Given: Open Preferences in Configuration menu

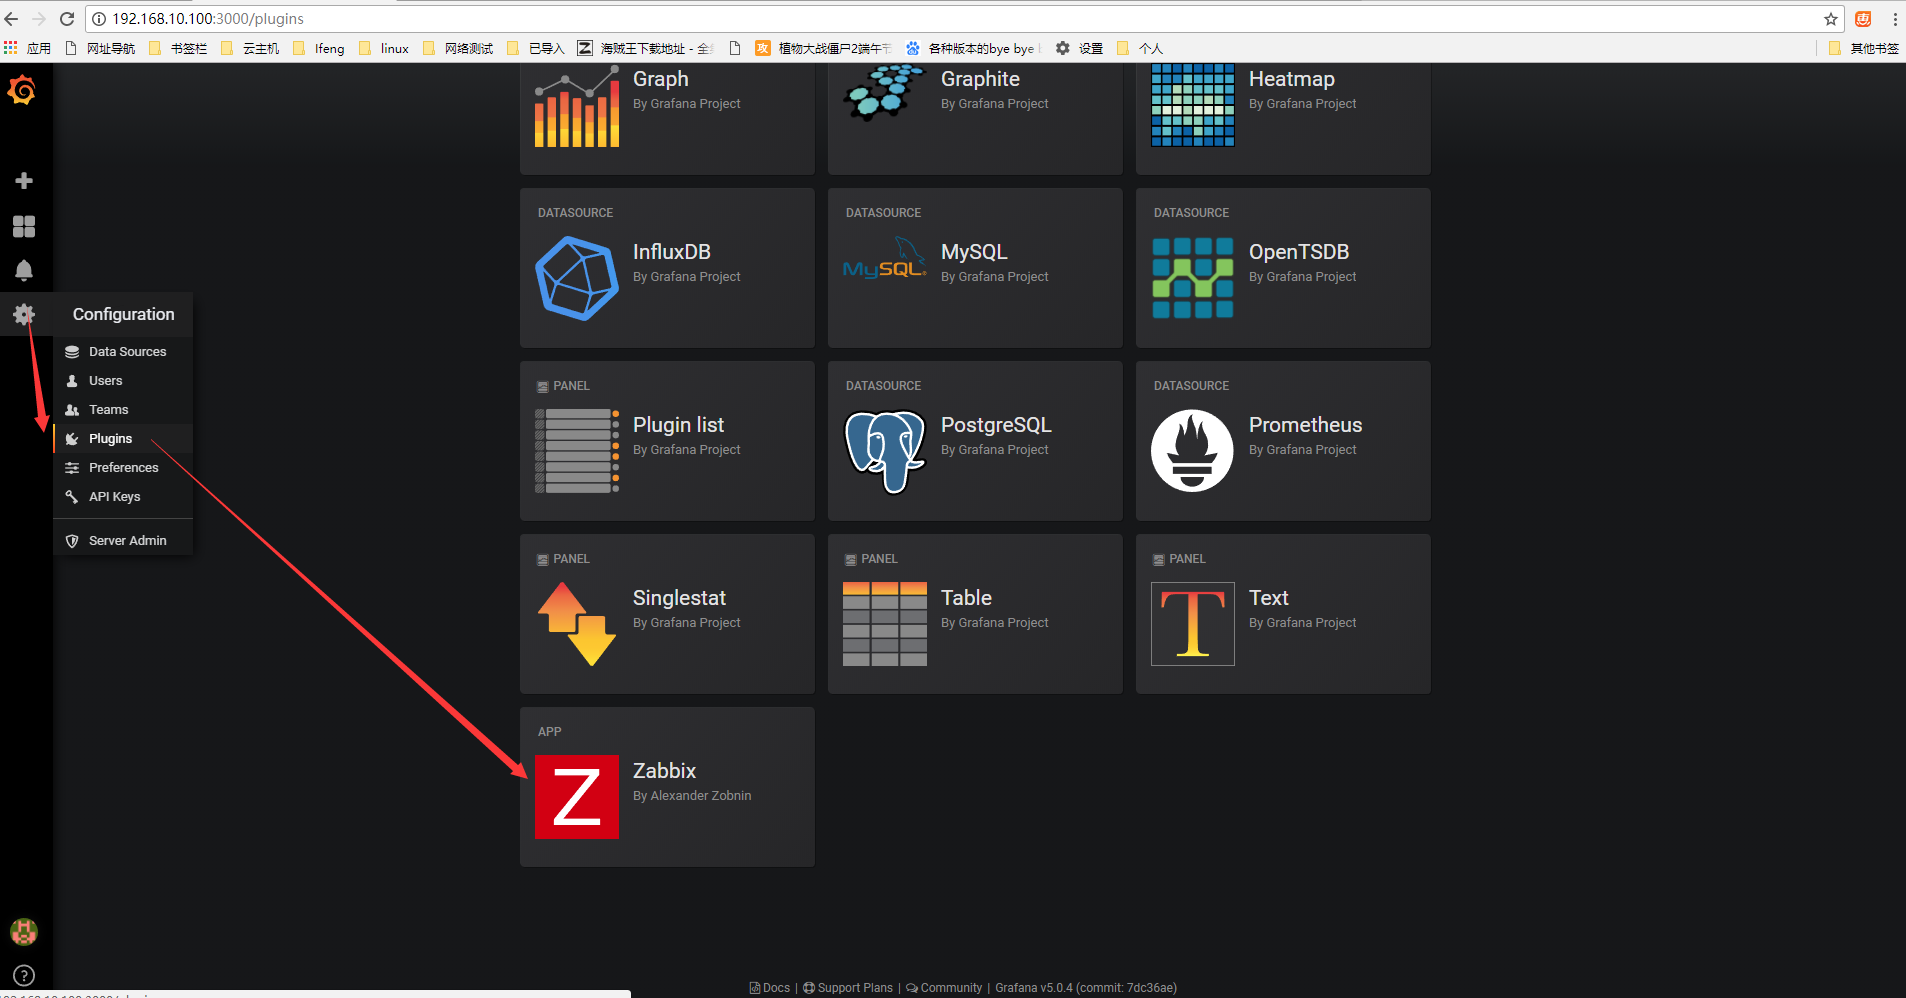Looking at the screenshot, I should click(123, 468).
